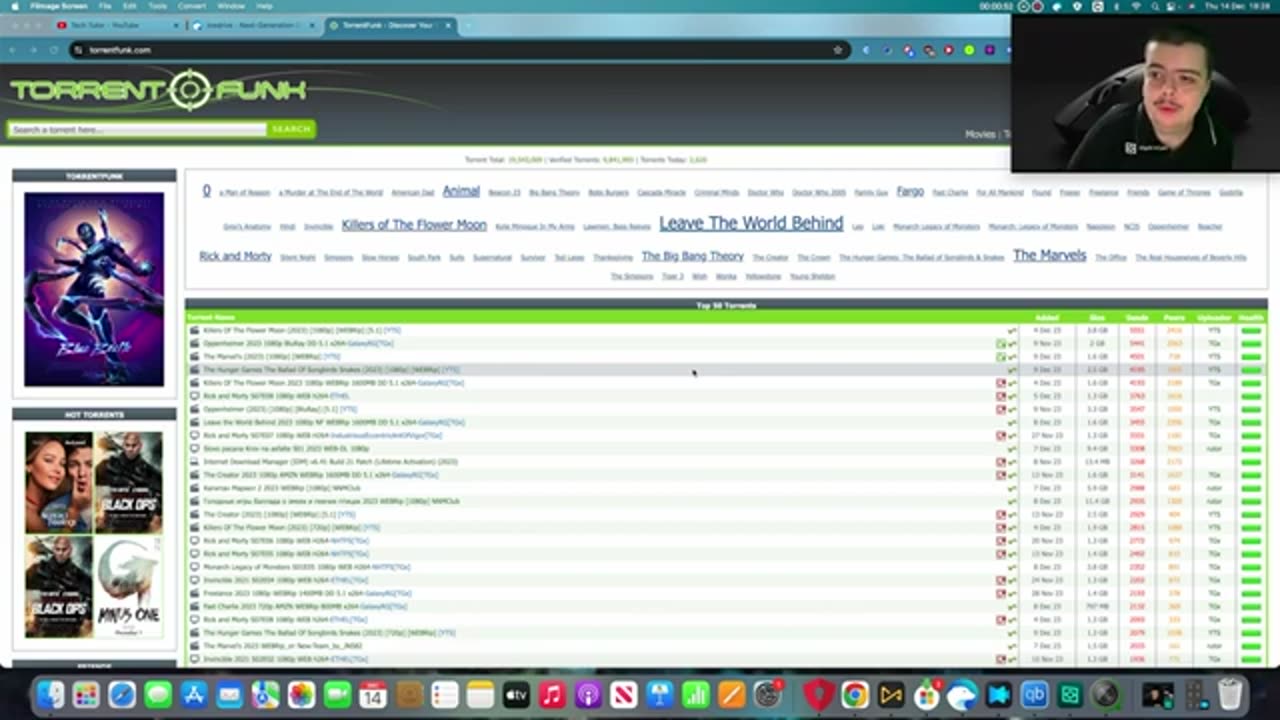Screen dimensions: 1280x720
Task: Open Fast Charlie 2023 720p torrent
Action: pyautogui.click(x=305, y=606)
